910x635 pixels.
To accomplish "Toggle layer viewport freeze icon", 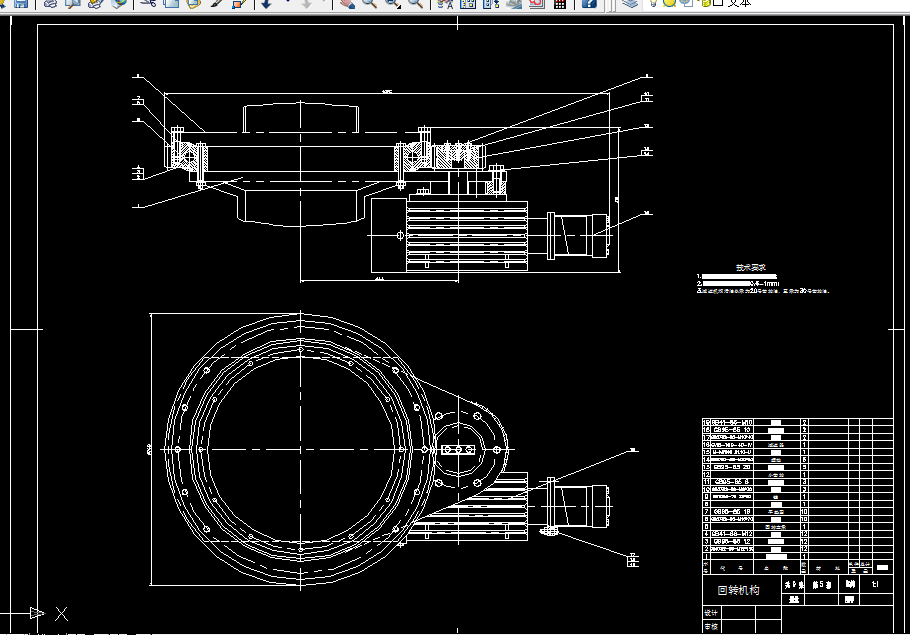I will pyautogui.click(x=685, y=3).
